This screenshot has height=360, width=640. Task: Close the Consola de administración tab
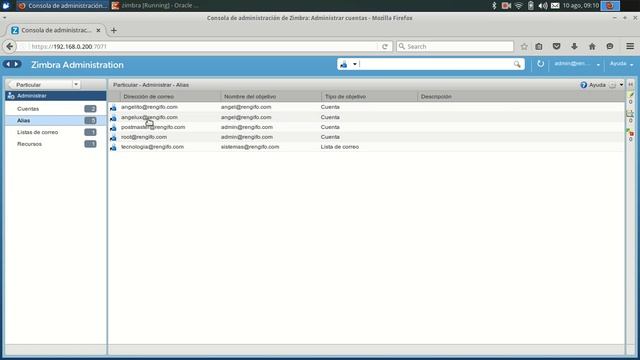point(98,30)
